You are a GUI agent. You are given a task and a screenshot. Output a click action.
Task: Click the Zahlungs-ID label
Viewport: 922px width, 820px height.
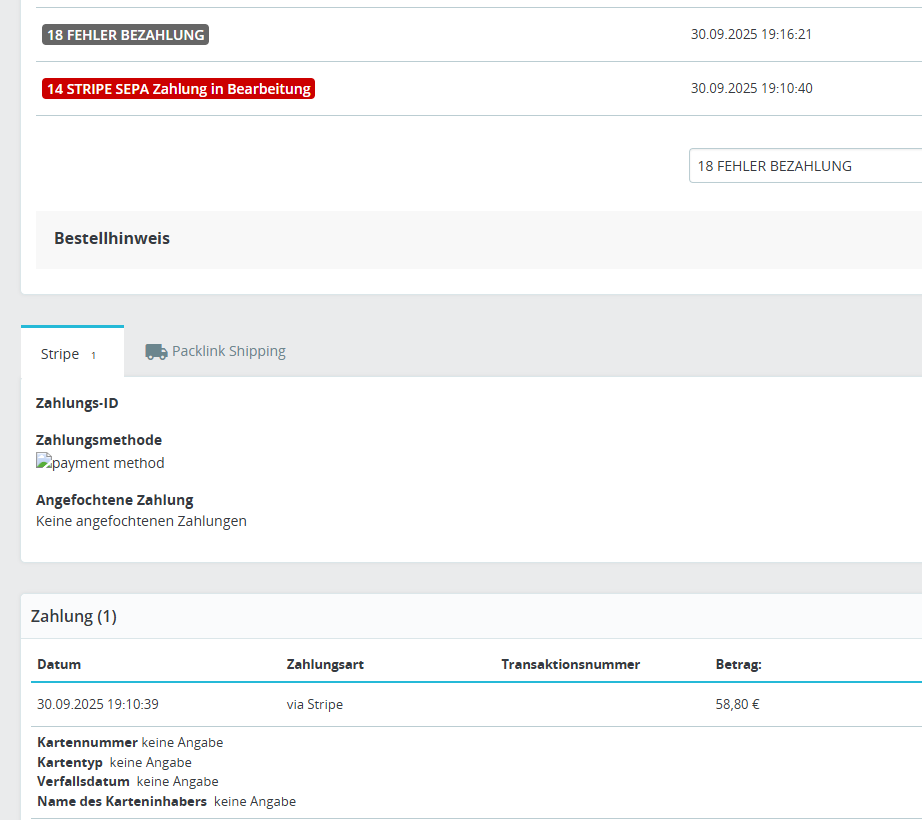77,403
